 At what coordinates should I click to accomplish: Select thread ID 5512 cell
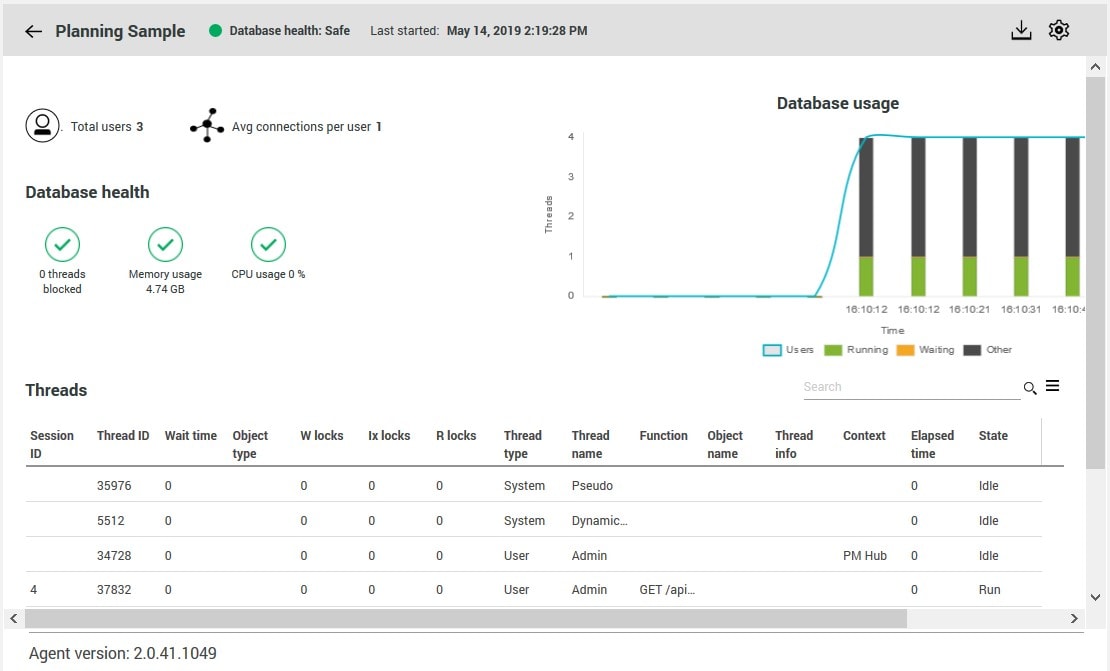110,521
